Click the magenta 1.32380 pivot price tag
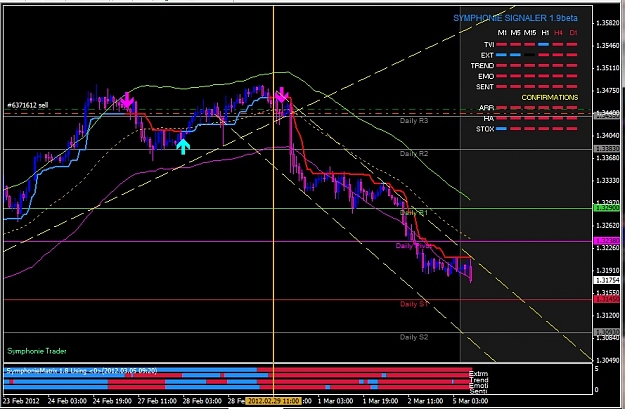 [607, 241]
